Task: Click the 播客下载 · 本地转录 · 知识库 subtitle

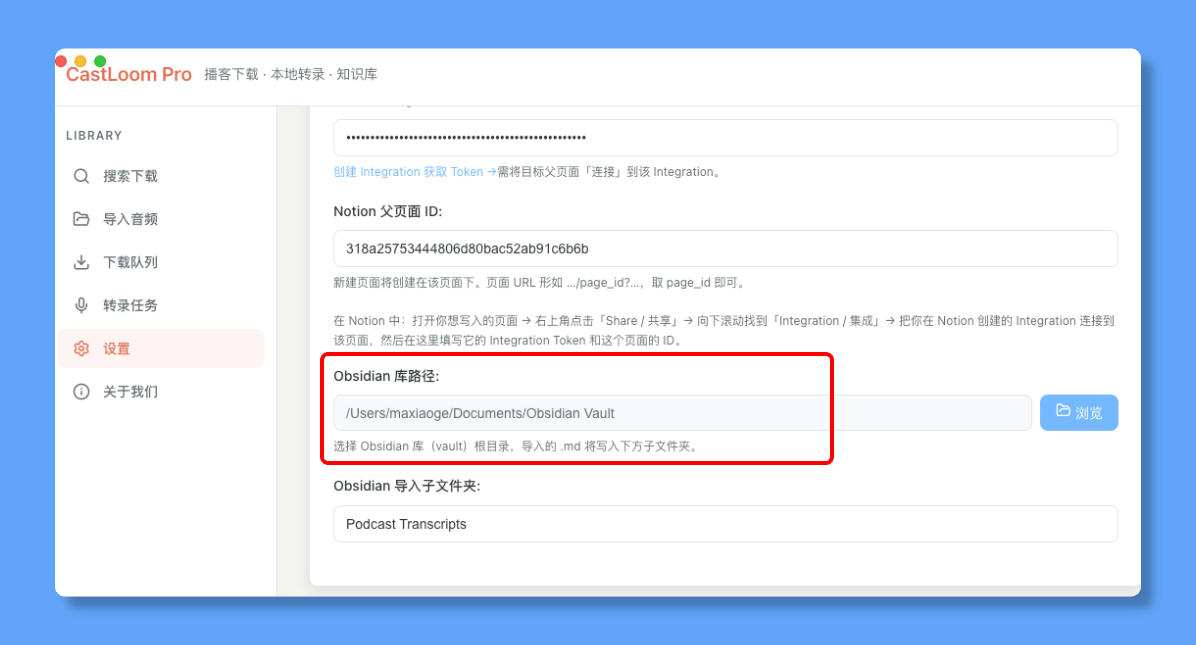Action: [291, 74]
